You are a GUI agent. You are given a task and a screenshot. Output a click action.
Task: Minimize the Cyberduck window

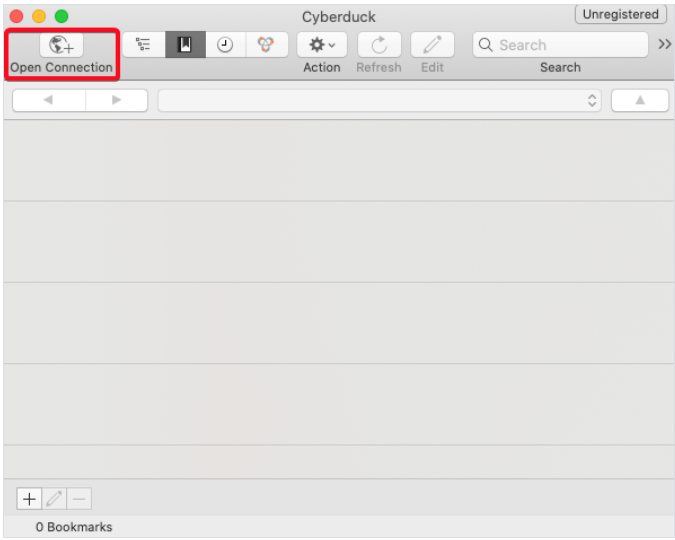(39, 16)
